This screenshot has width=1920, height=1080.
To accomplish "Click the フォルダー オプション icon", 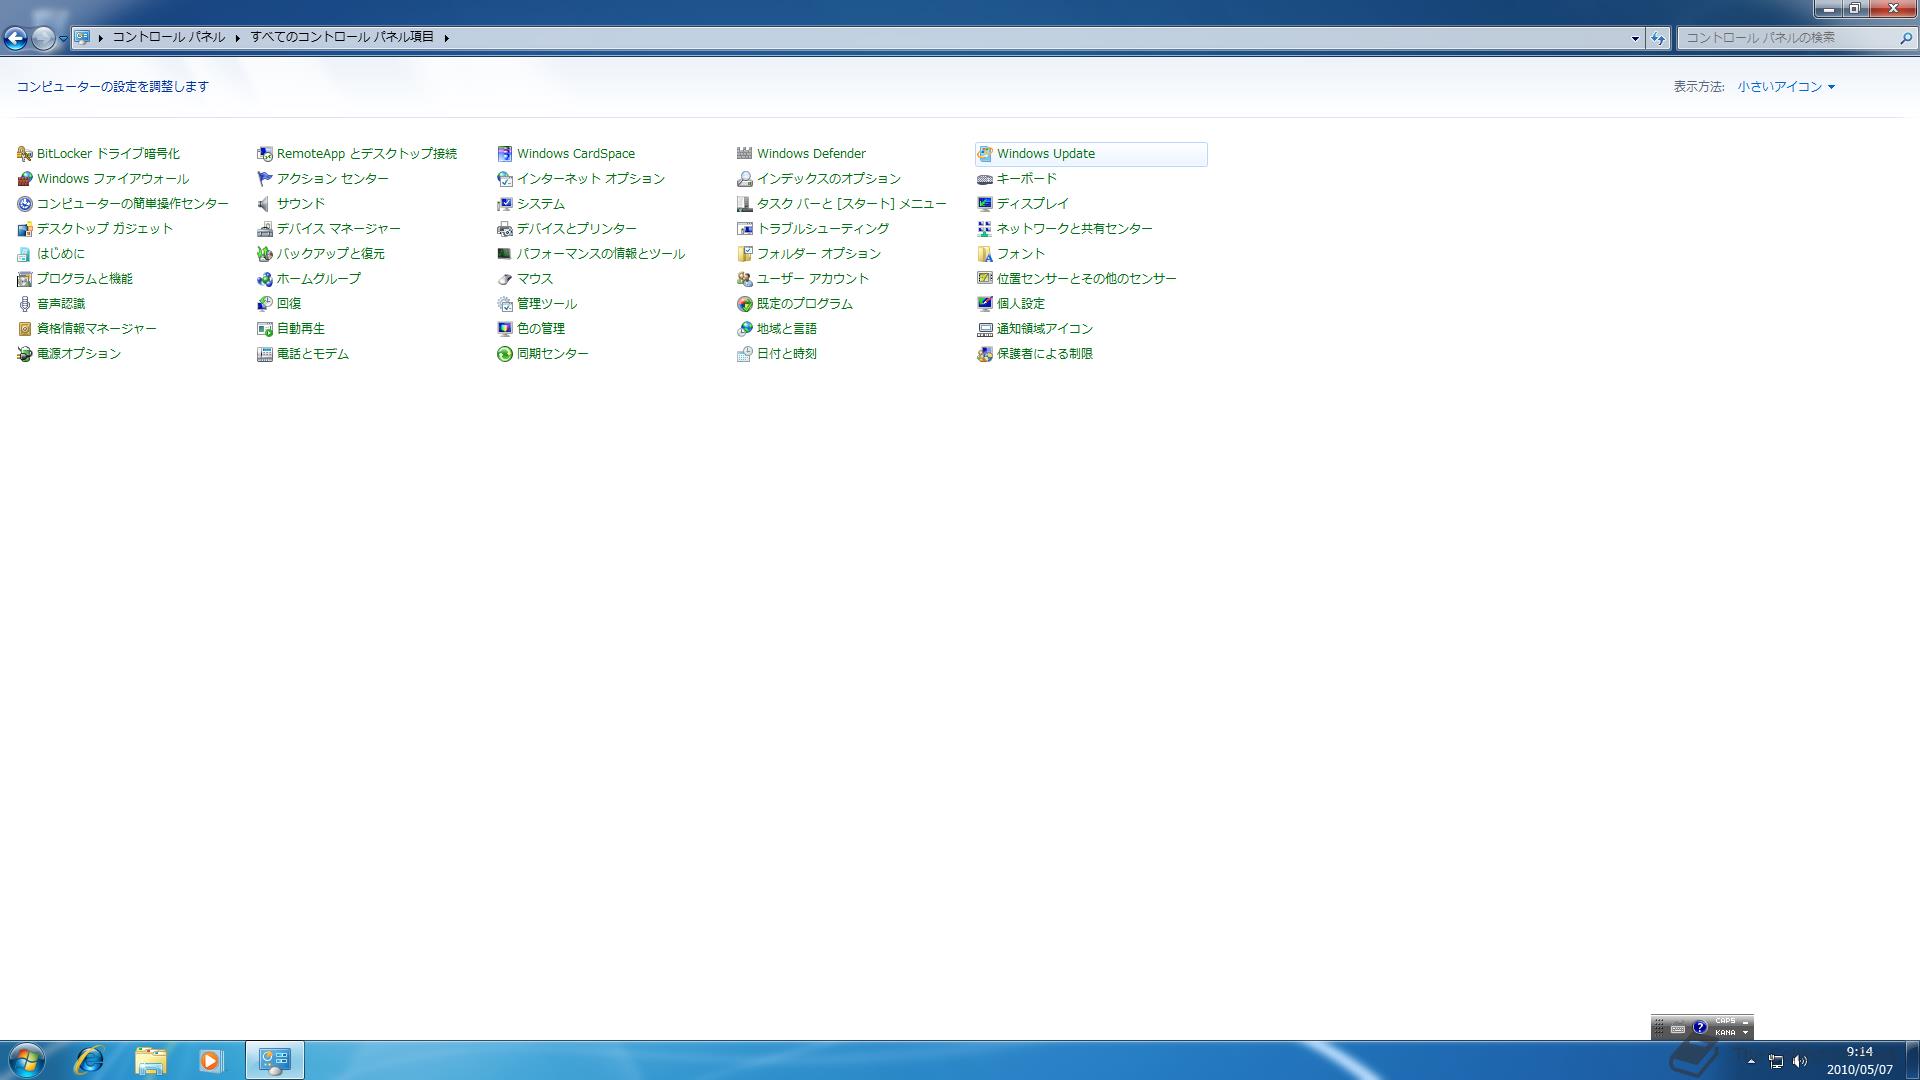I will (745, 254).
